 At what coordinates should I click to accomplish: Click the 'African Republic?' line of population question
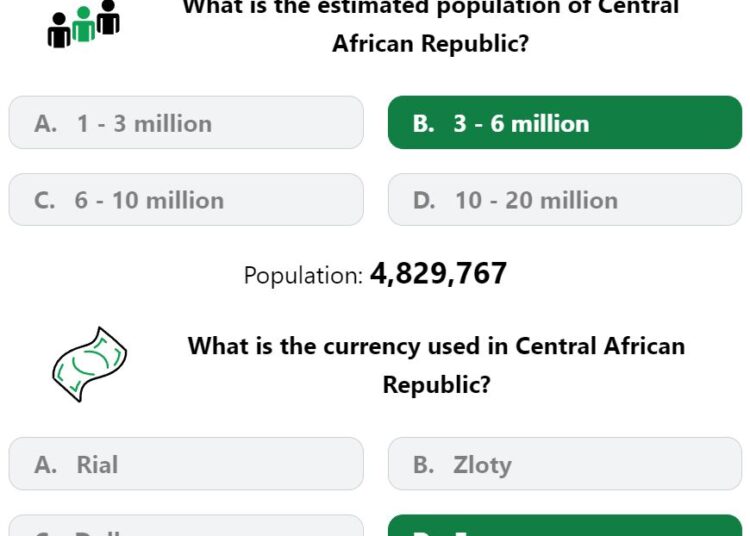coord(430,44)
